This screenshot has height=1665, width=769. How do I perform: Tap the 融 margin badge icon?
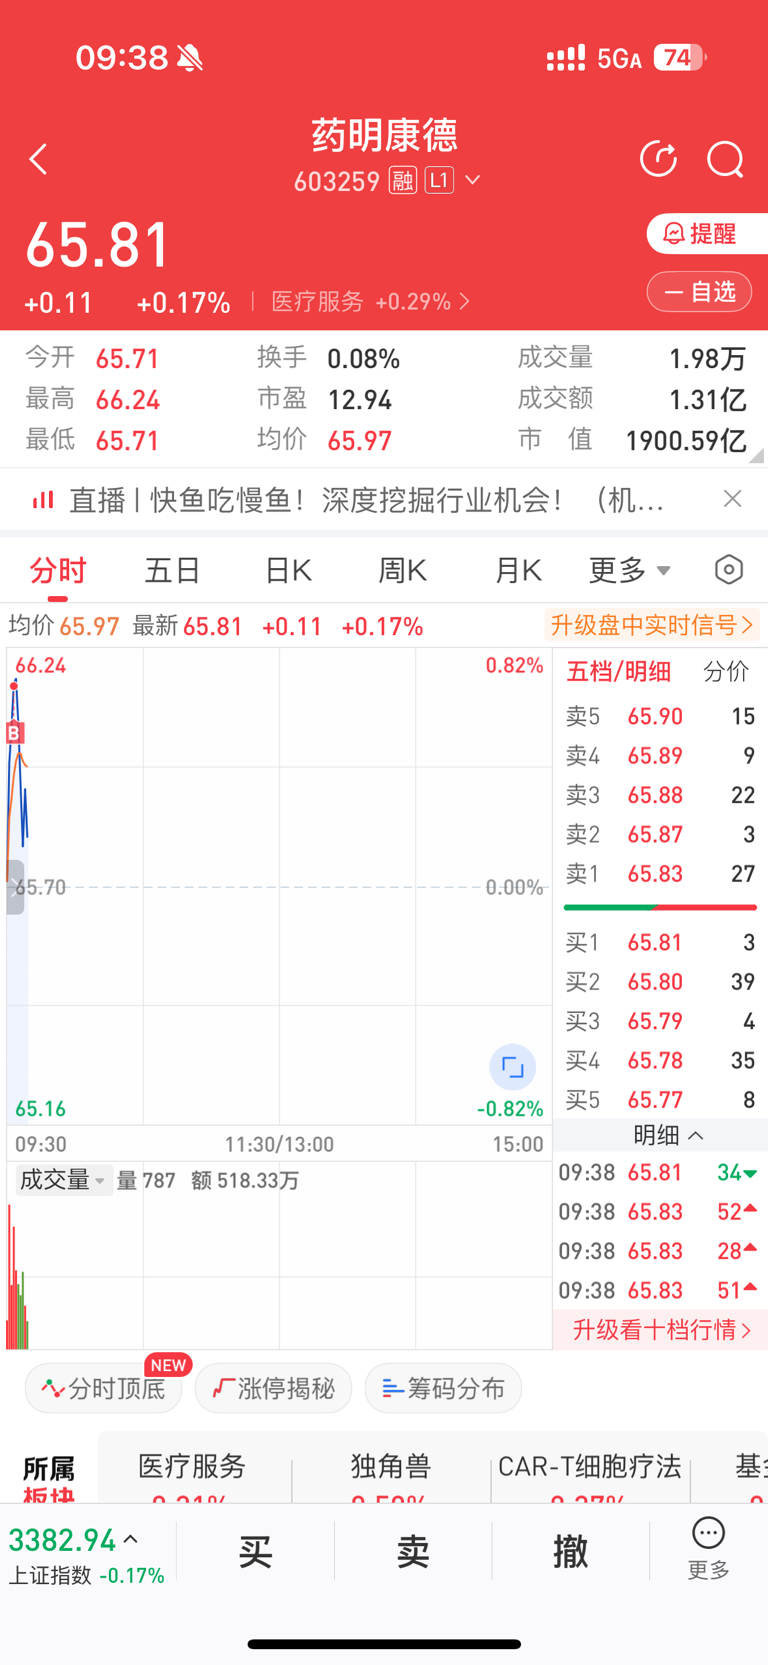point(403,181)
